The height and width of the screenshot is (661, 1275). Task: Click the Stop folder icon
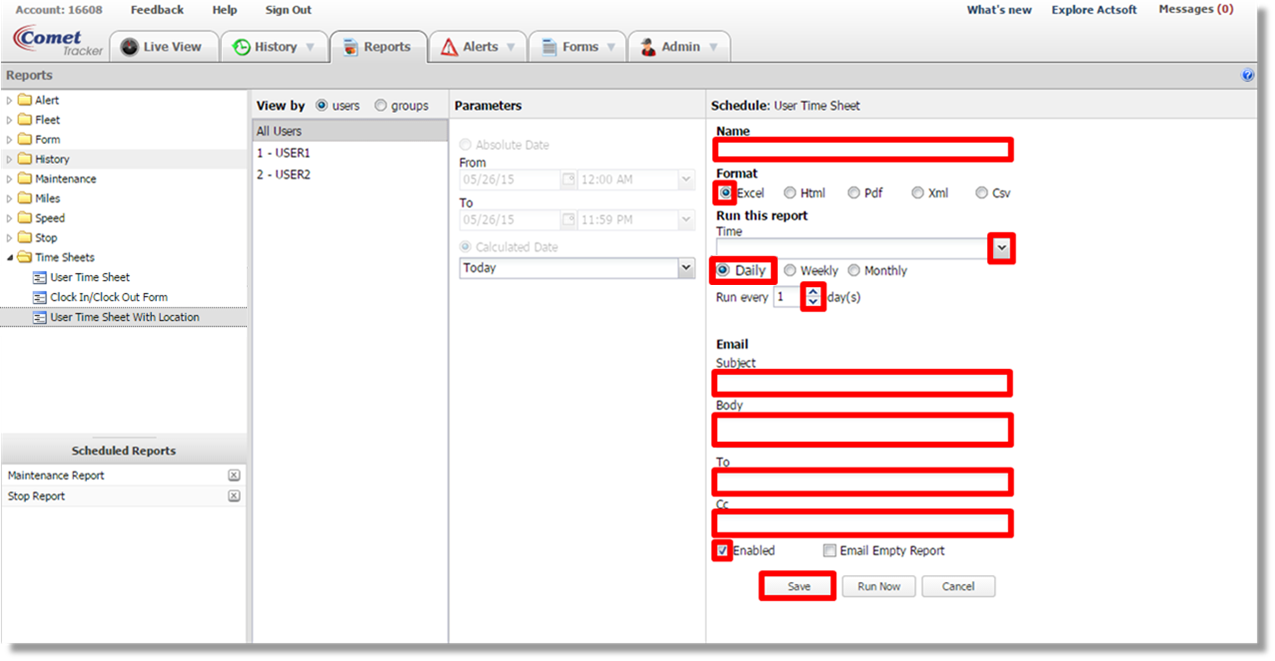pos(25,238)
